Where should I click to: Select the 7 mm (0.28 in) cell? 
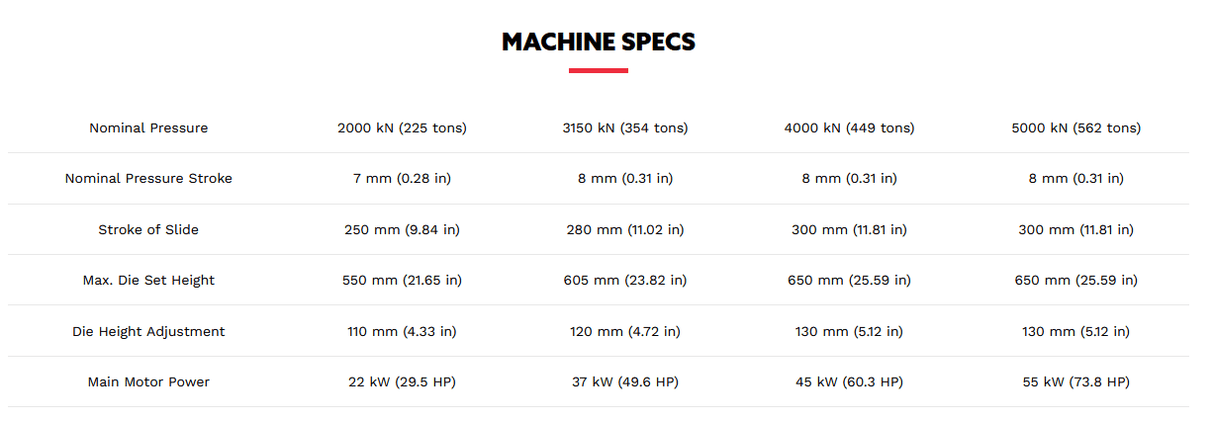tap(402, 179)
